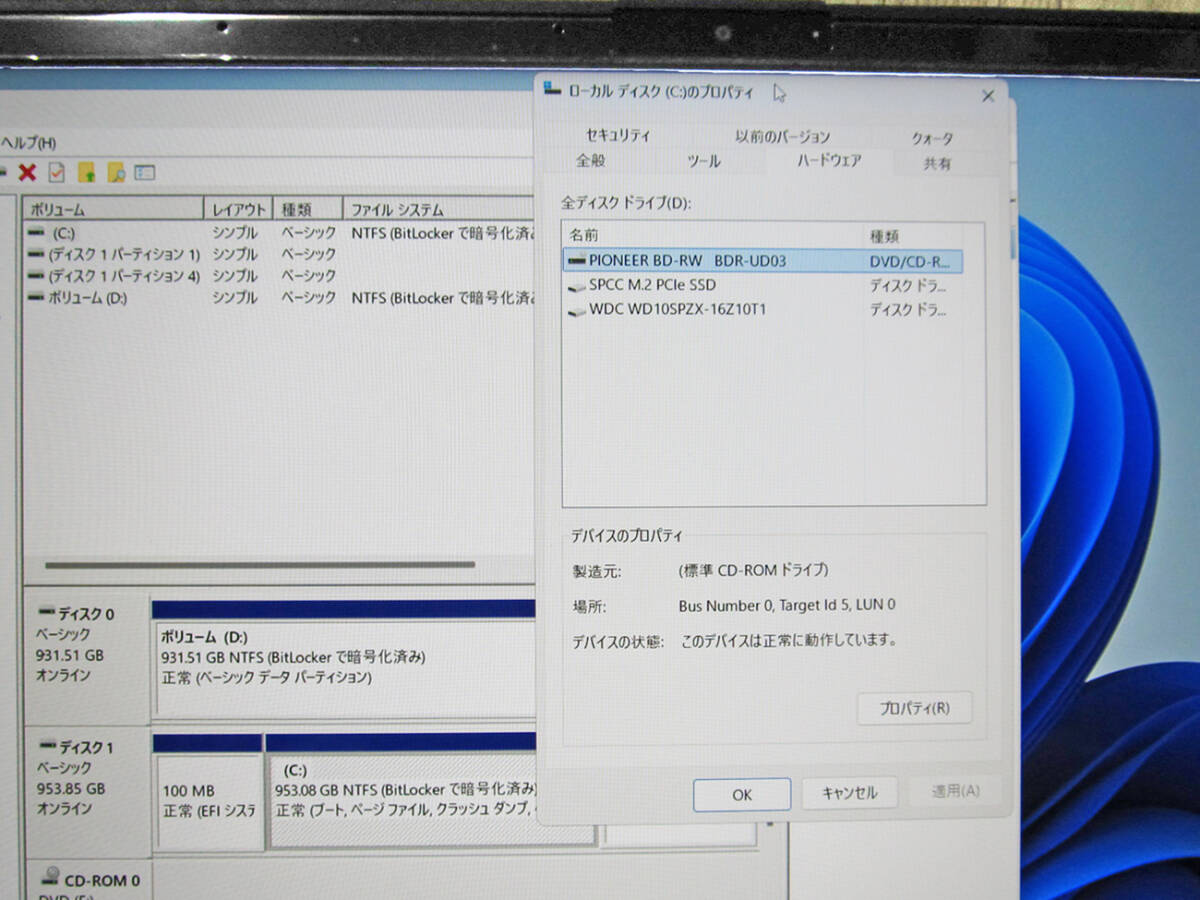1200x900 pixels.
Task: Select the (C:) row in volume list
Action: point(280,232)
